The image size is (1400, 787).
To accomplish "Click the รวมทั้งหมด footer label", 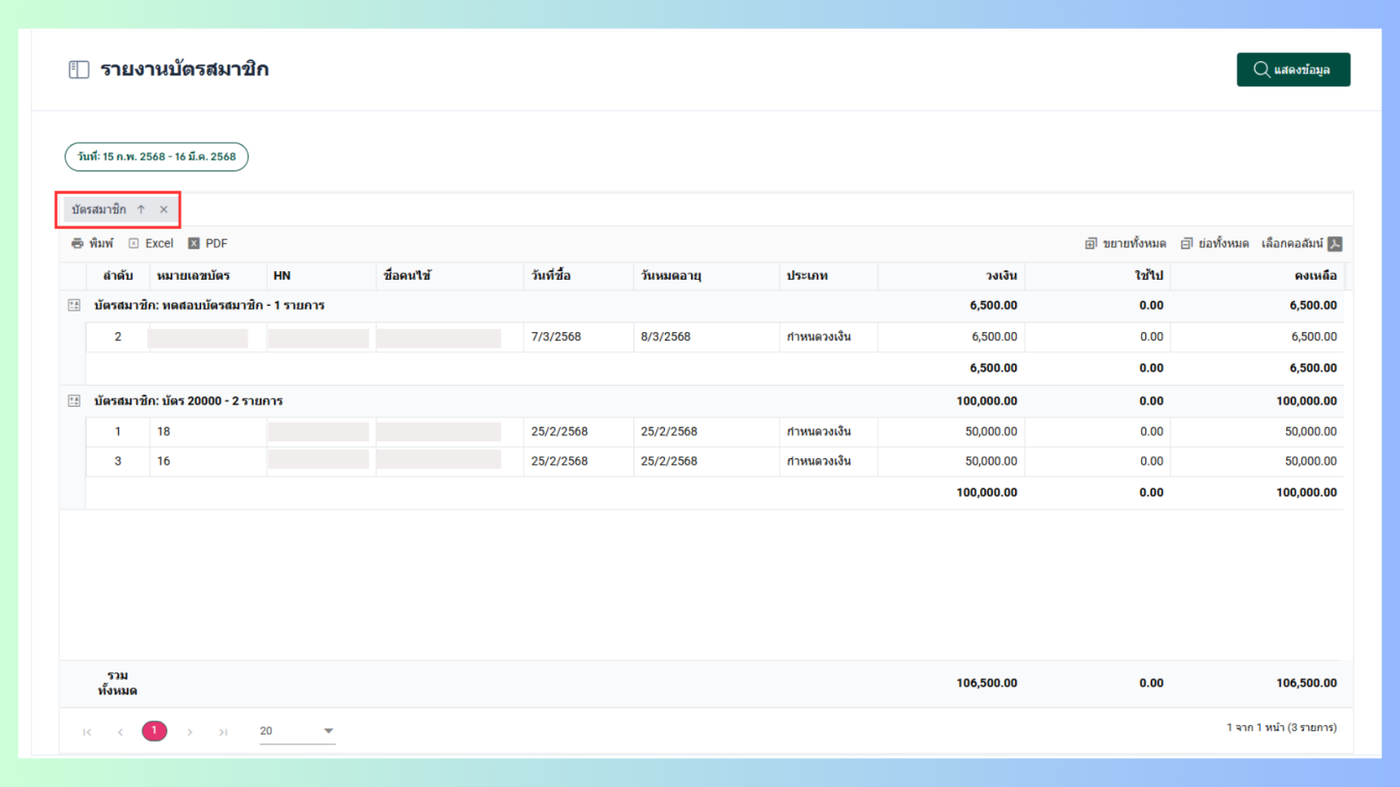I will 117,684.
